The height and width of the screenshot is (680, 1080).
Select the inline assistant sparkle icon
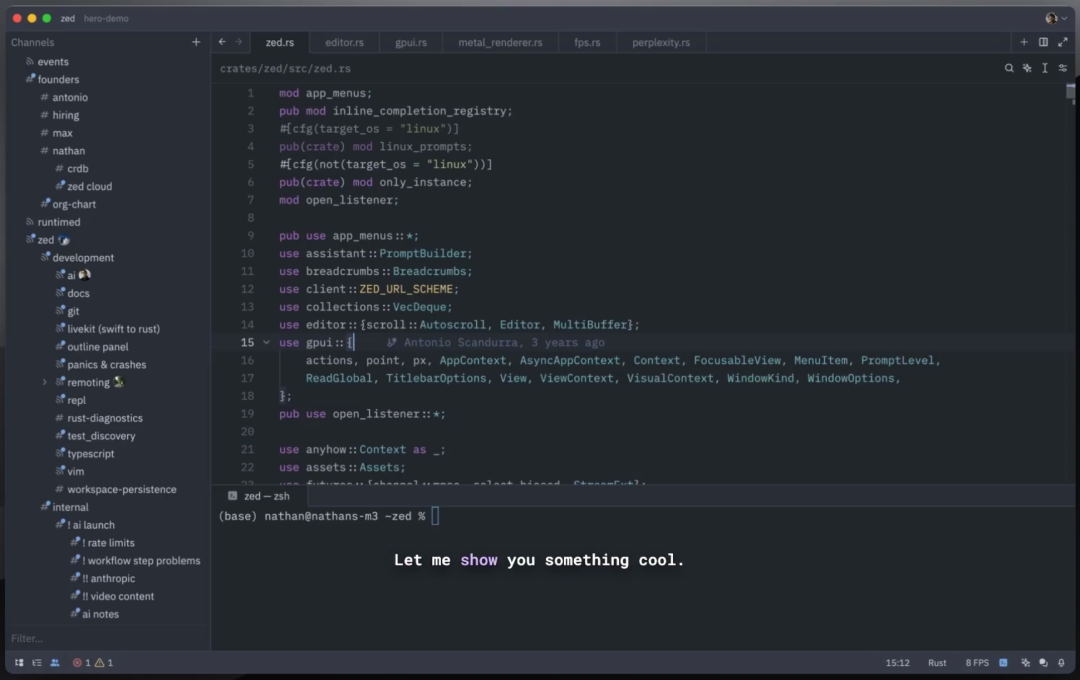[1027, 68]
